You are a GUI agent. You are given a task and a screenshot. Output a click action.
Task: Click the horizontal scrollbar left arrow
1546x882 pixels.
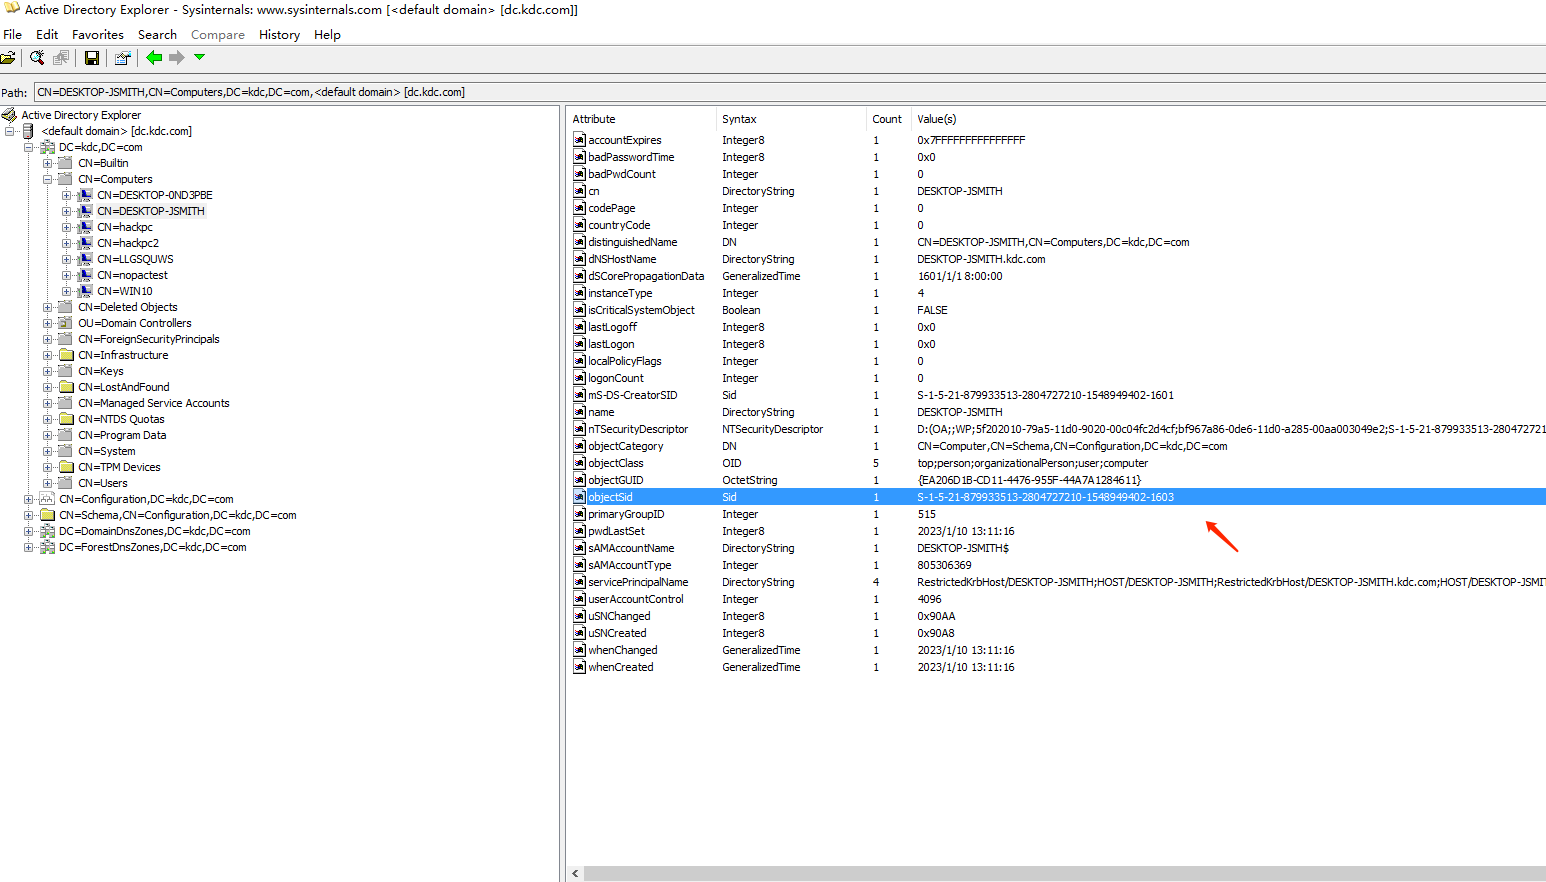tap(575, 873)
